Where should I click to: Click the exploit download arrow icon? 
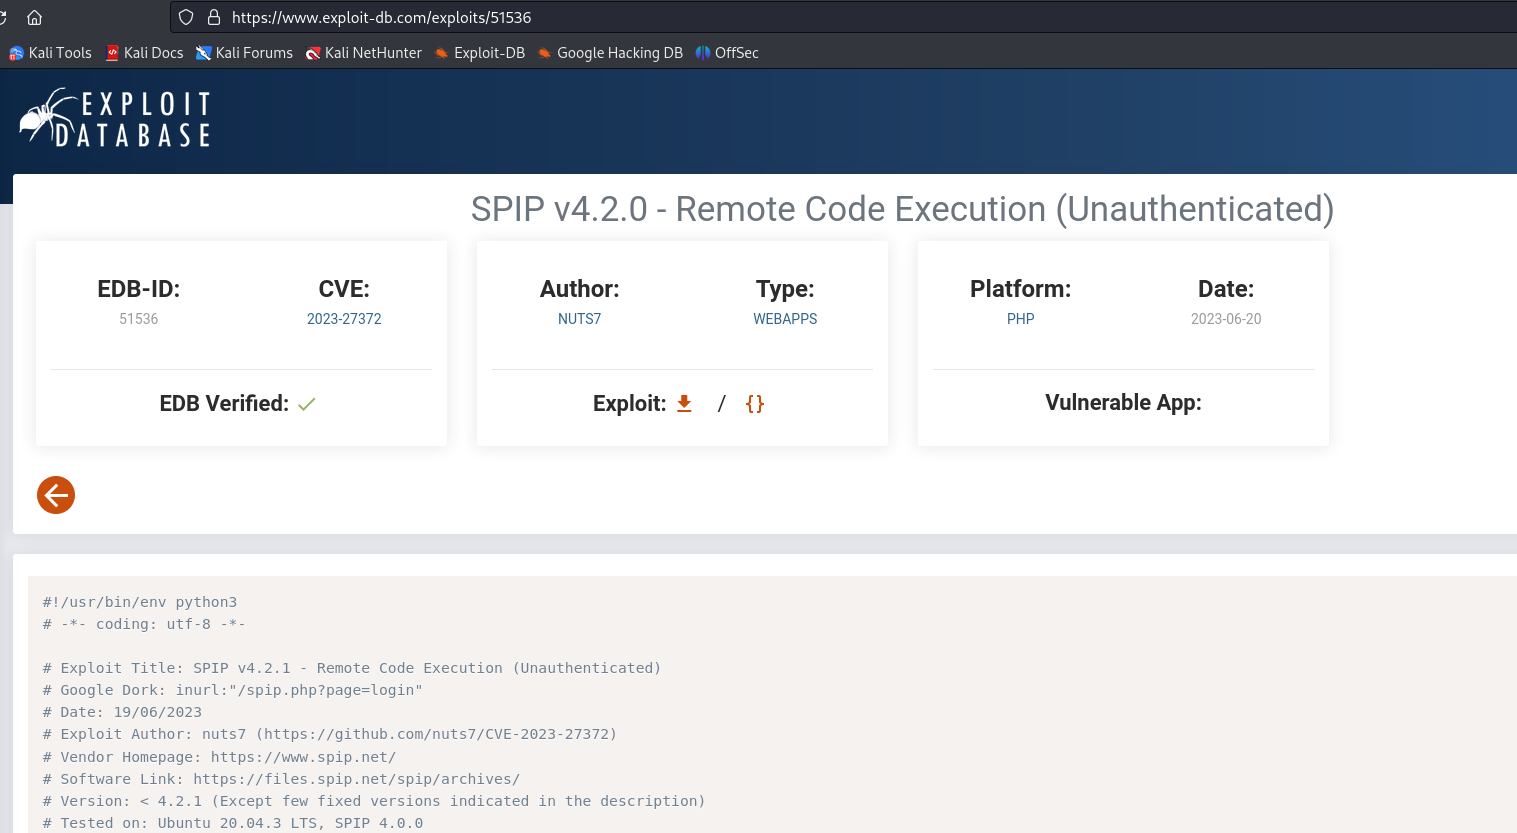tap(684, 403)
